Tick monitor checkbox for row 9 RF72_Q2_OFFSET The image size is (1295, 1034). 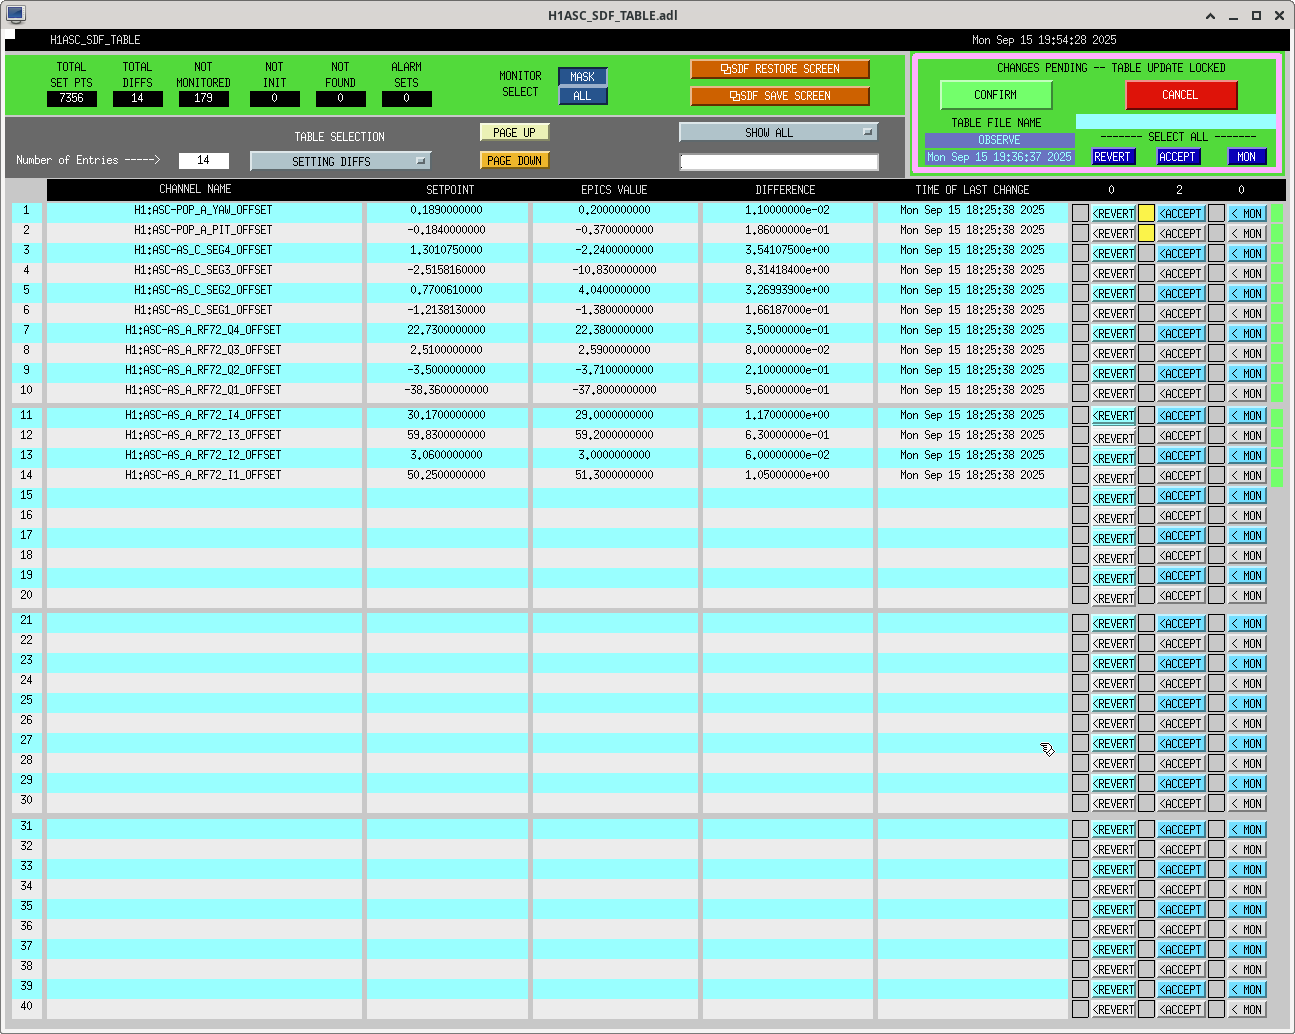coord(1216,373)
